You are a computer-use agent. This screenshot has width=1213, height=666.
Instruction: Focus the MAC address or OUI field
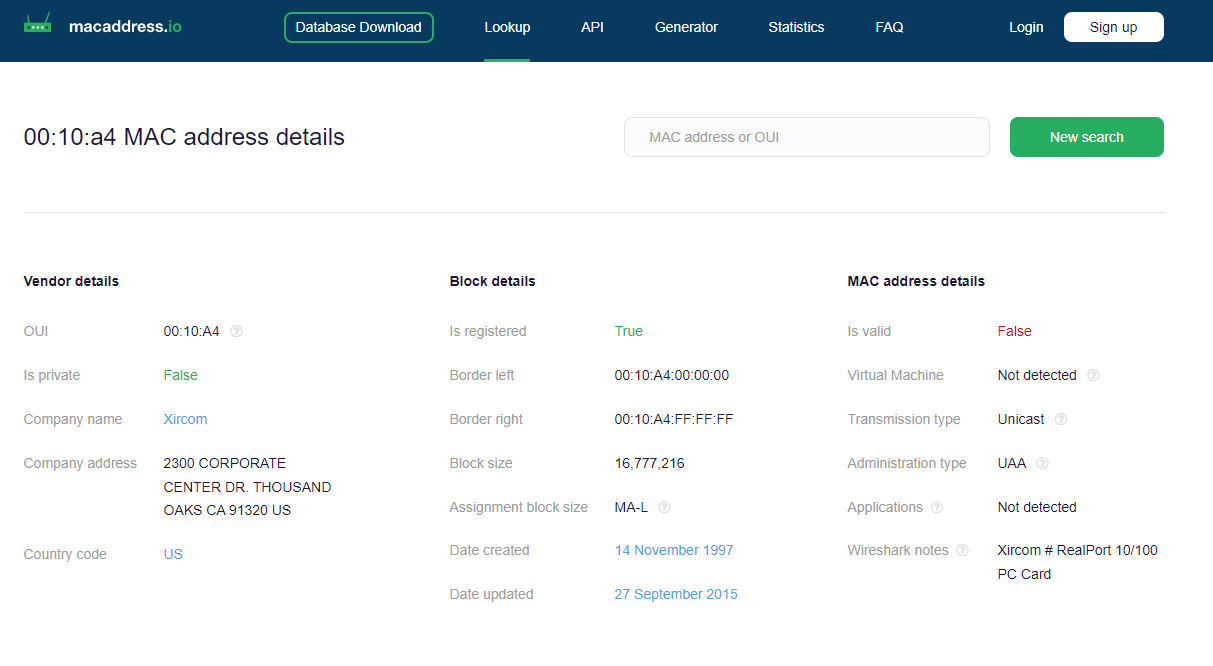click(807, 137)
